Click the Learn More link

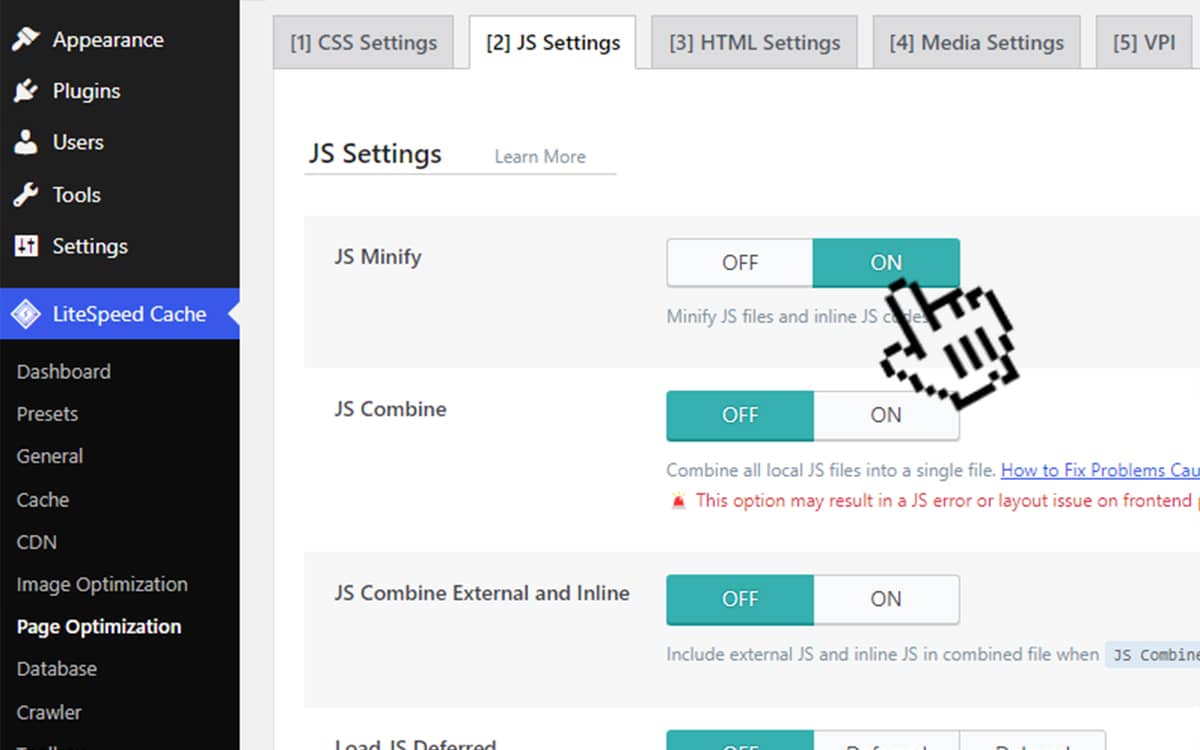(539, 156)
